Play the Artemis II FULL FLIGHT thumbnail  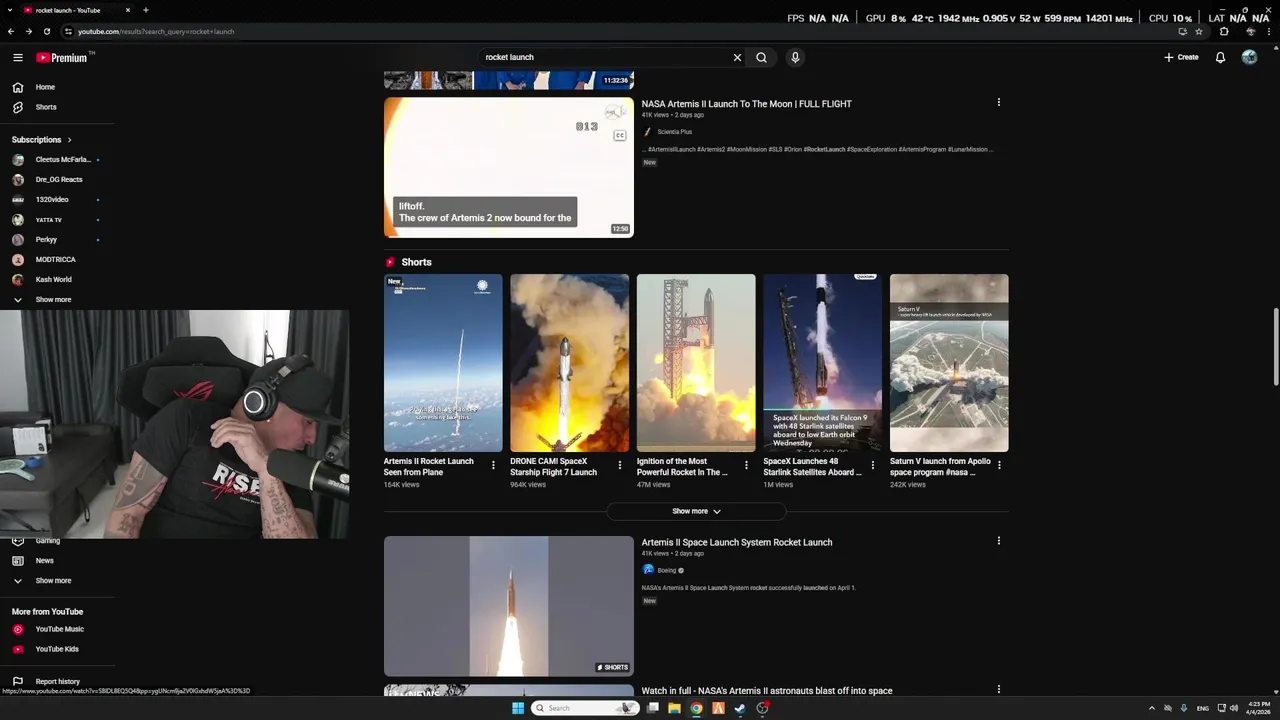pyautogui.click(x=509, y=167)
